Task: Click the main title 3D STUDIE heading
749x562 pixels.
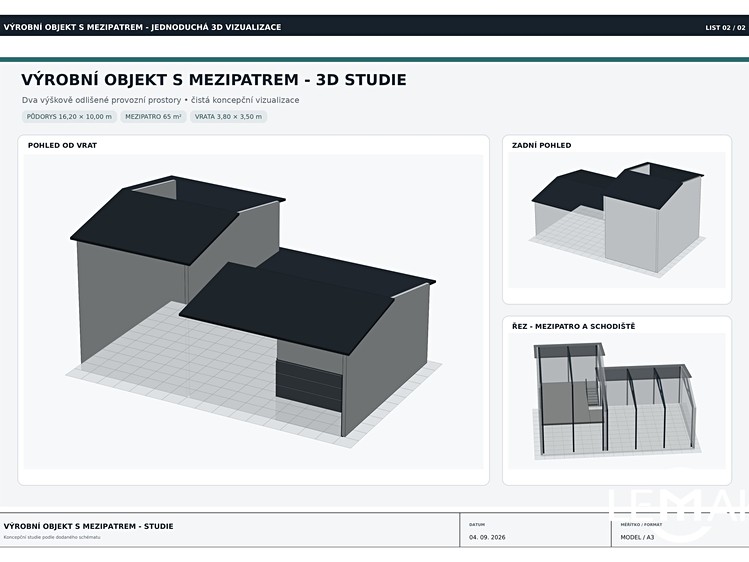Action: (x=214, y=80)
